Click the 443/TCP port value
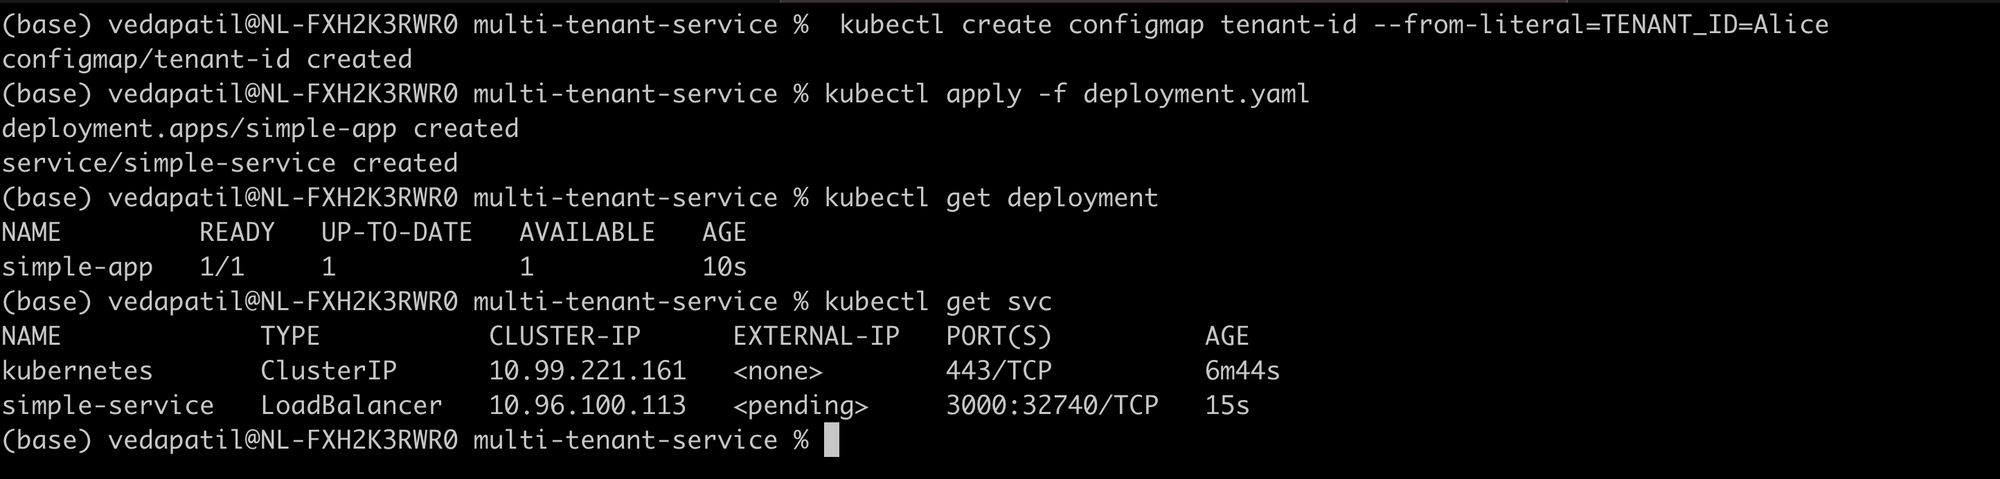 click(998, 371)
